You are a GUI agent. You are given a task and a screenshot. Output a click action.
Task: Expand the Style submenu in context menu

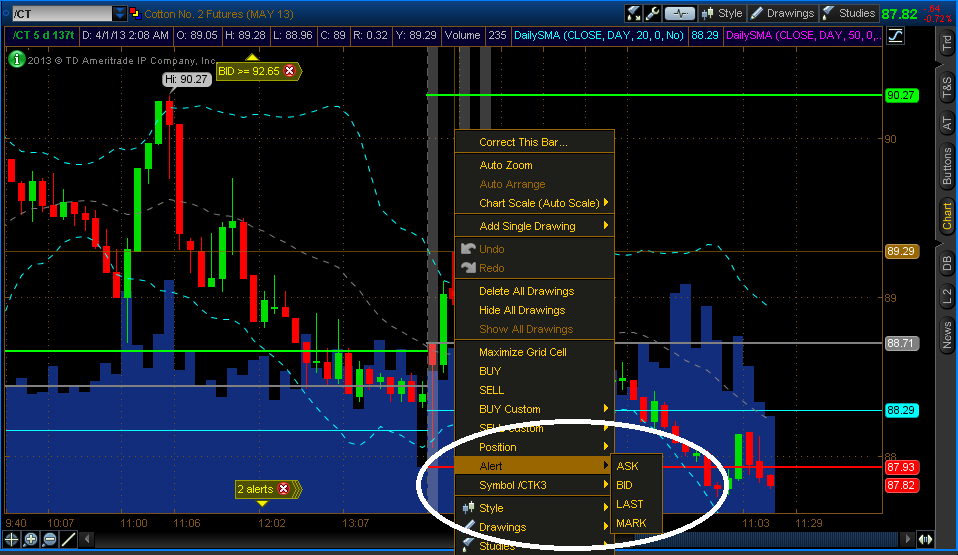coord(535,508)
